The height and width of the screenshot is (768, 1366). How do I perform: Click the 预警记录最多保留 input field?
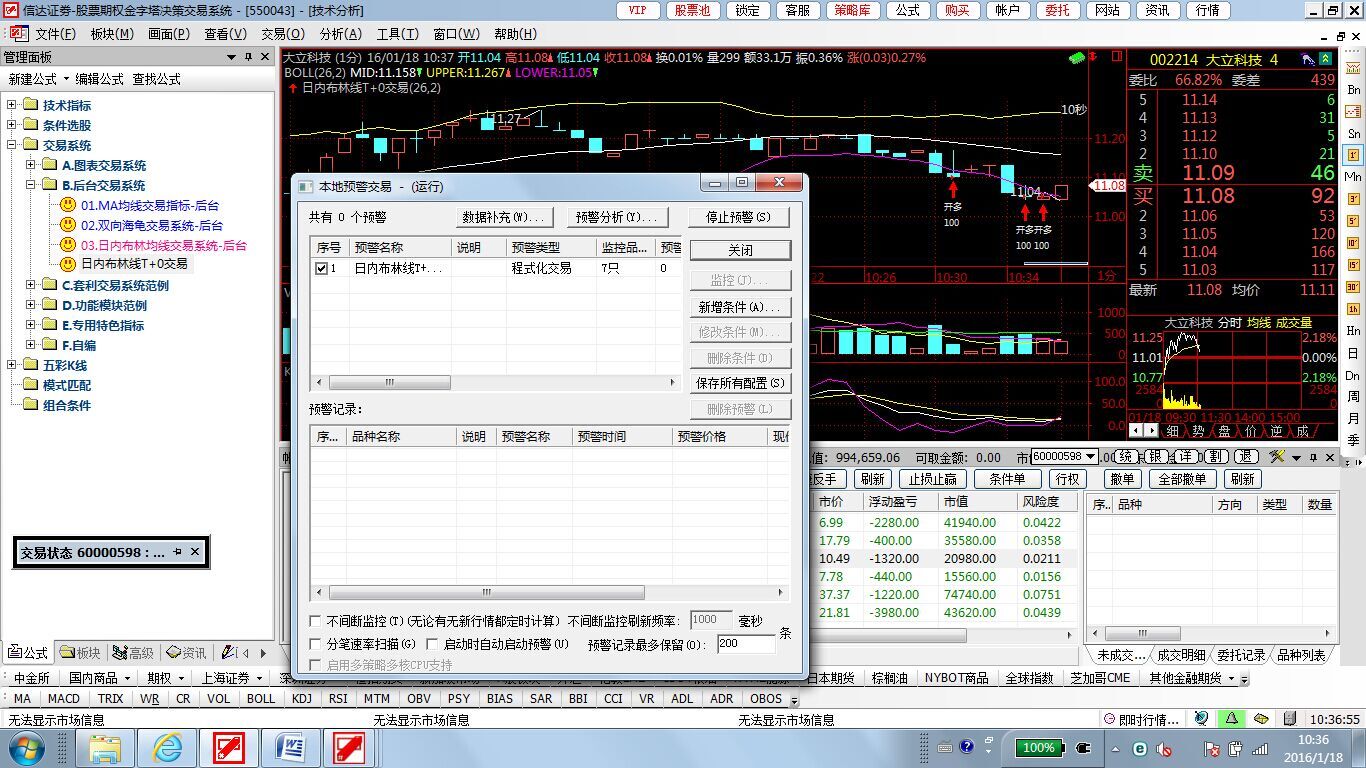745,644
